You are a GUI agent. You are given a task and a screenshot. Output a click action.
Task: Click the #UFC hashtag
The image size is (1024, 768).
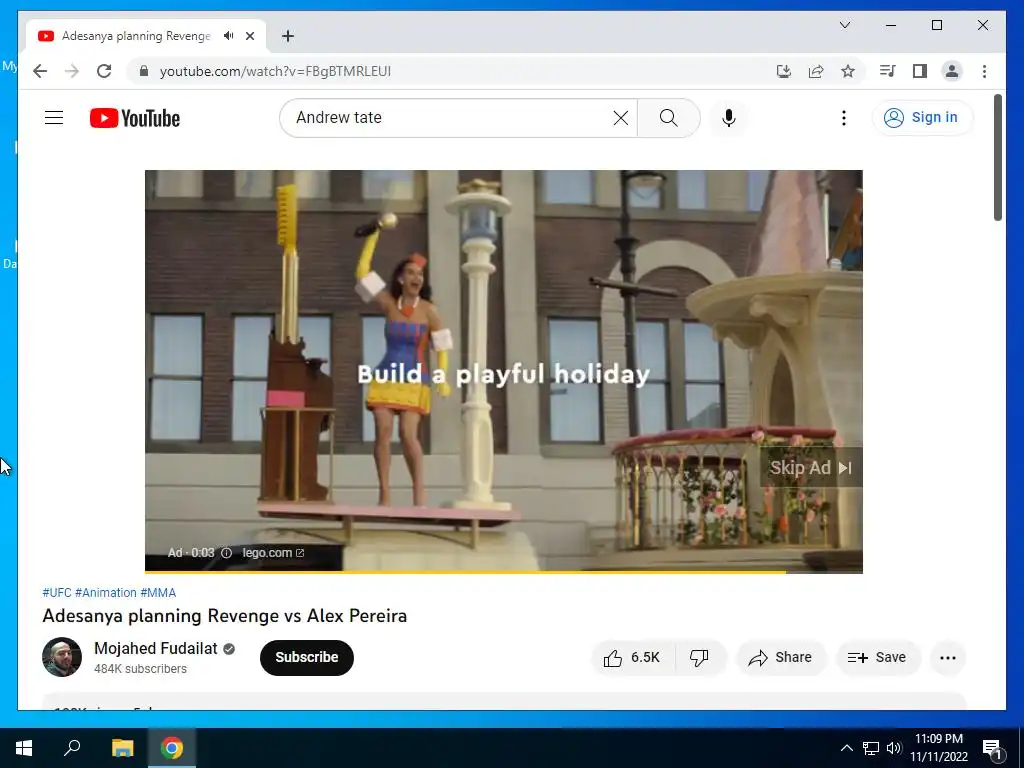pyautogui.click(x=57, y=593)
